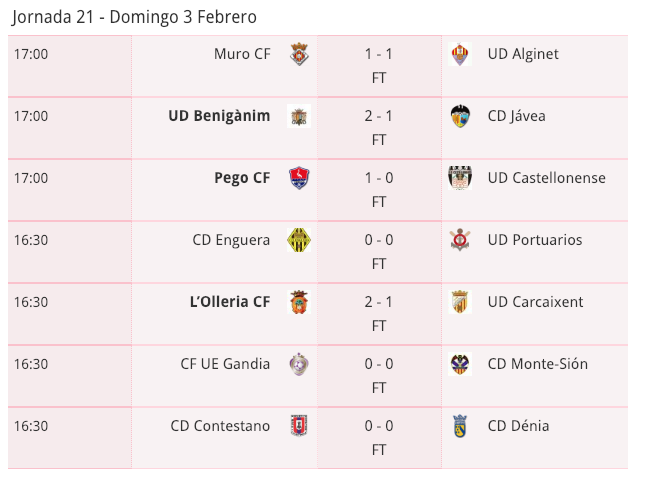The height and width of the screenshot is (479, 647).
Task: Open the Pego CF team name link
Action: (x=242, y=178)
